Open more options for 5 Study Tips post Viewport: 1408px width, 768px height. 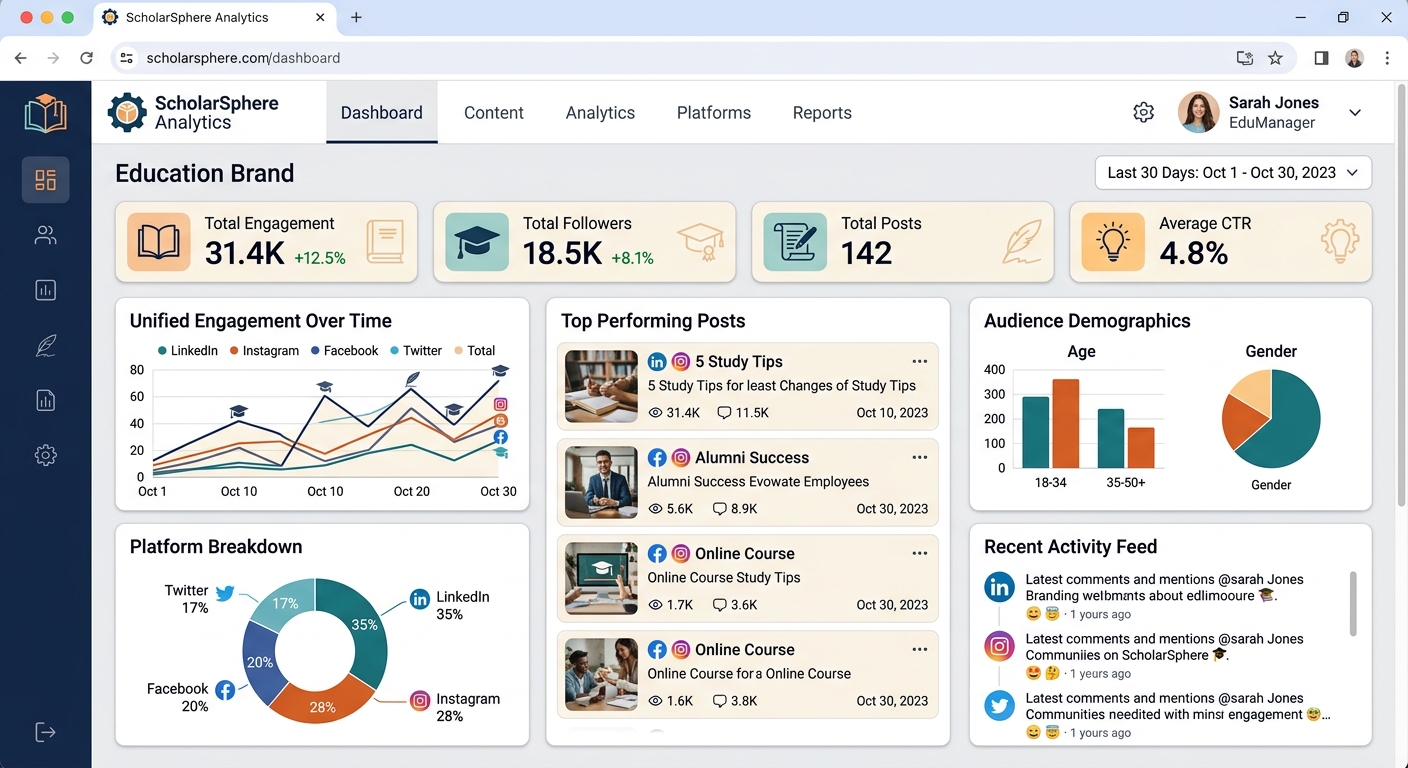click(x=919, y=362)
